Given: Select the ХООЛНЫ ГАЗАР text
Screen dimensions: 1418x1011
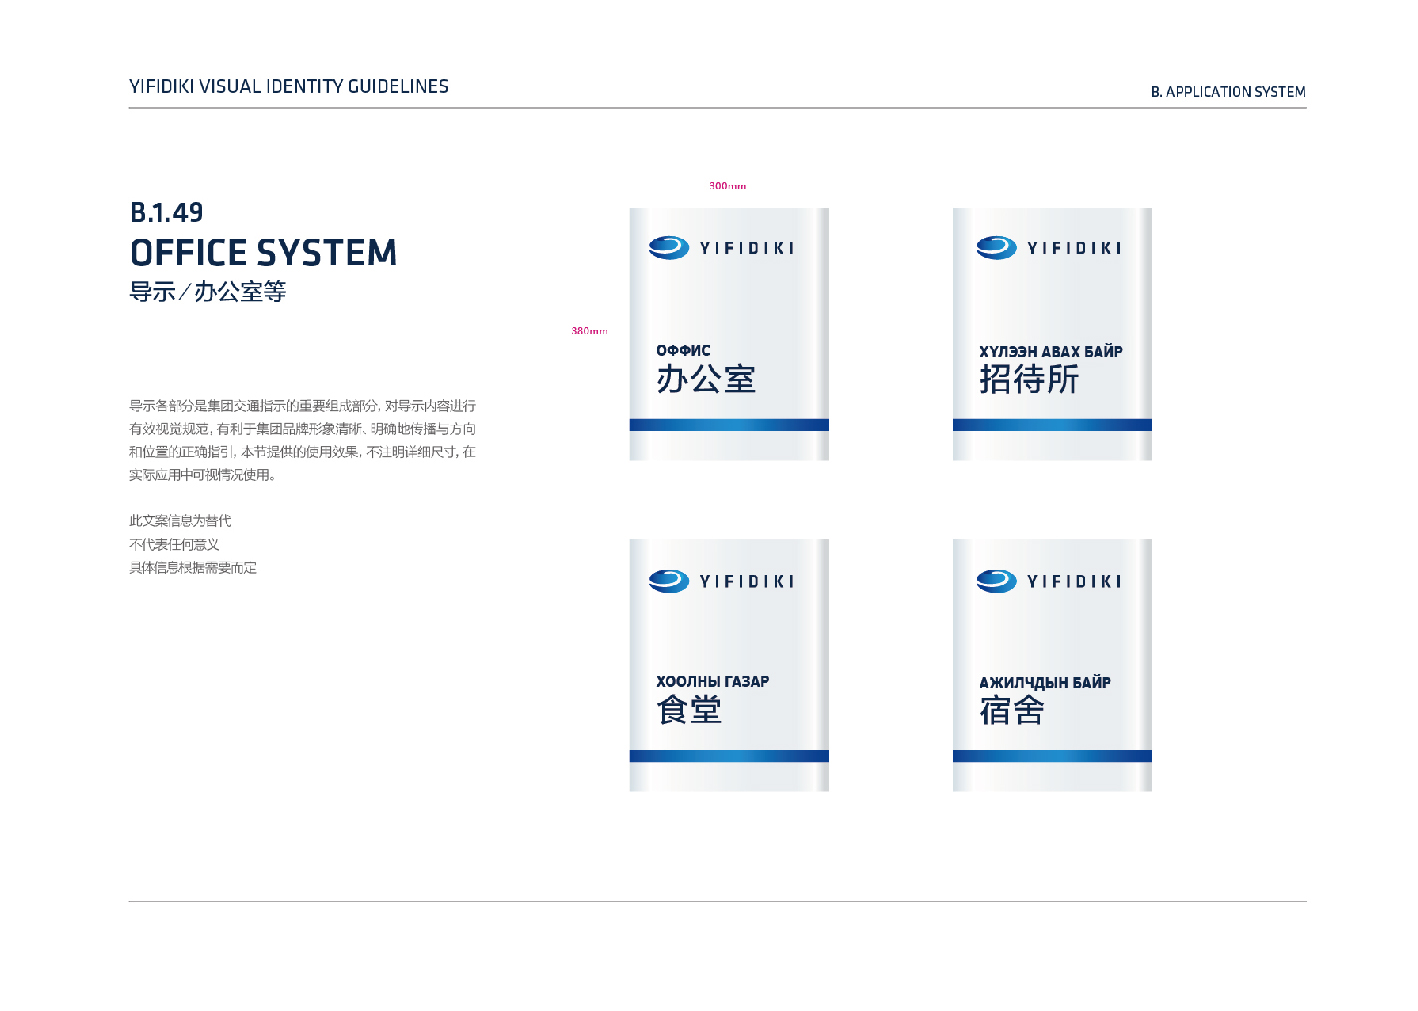Looking at the screenshot, I should point(712,682).
